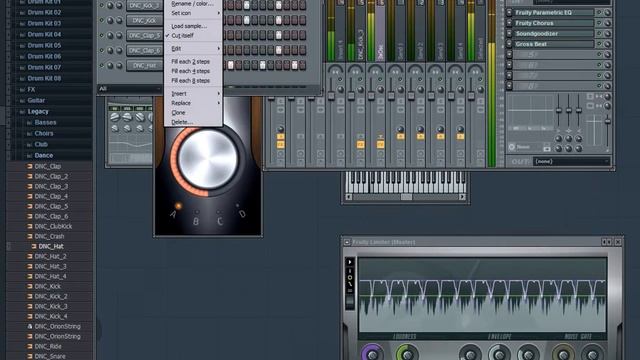Click the mix level knob for Gross Beat

pyautogui.click(x=607, y=44)
